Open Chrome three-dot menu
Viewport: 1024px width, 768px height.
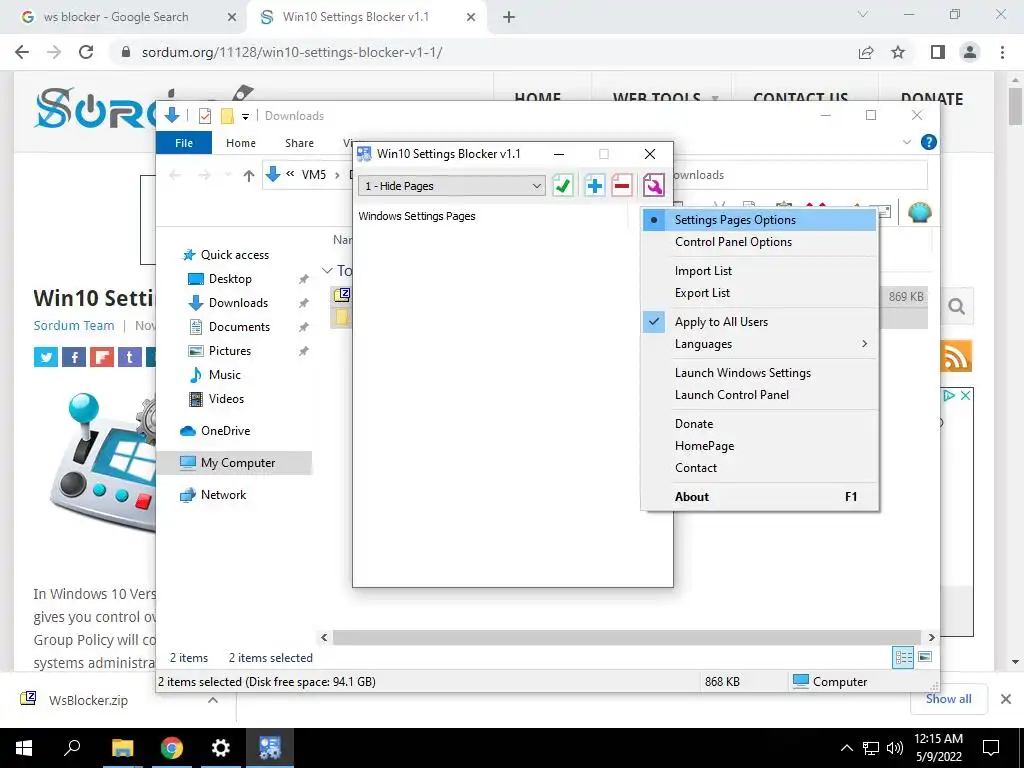click(x=1002, y=52)
